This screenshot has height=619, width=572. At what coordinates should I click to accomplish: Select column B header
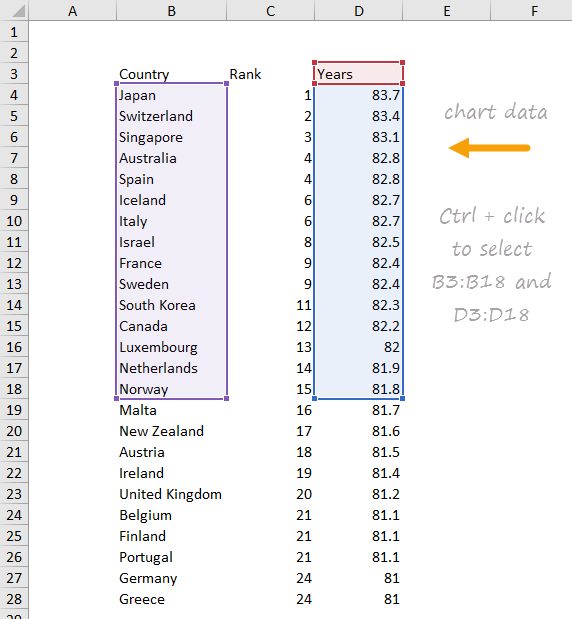pos(171,10)
